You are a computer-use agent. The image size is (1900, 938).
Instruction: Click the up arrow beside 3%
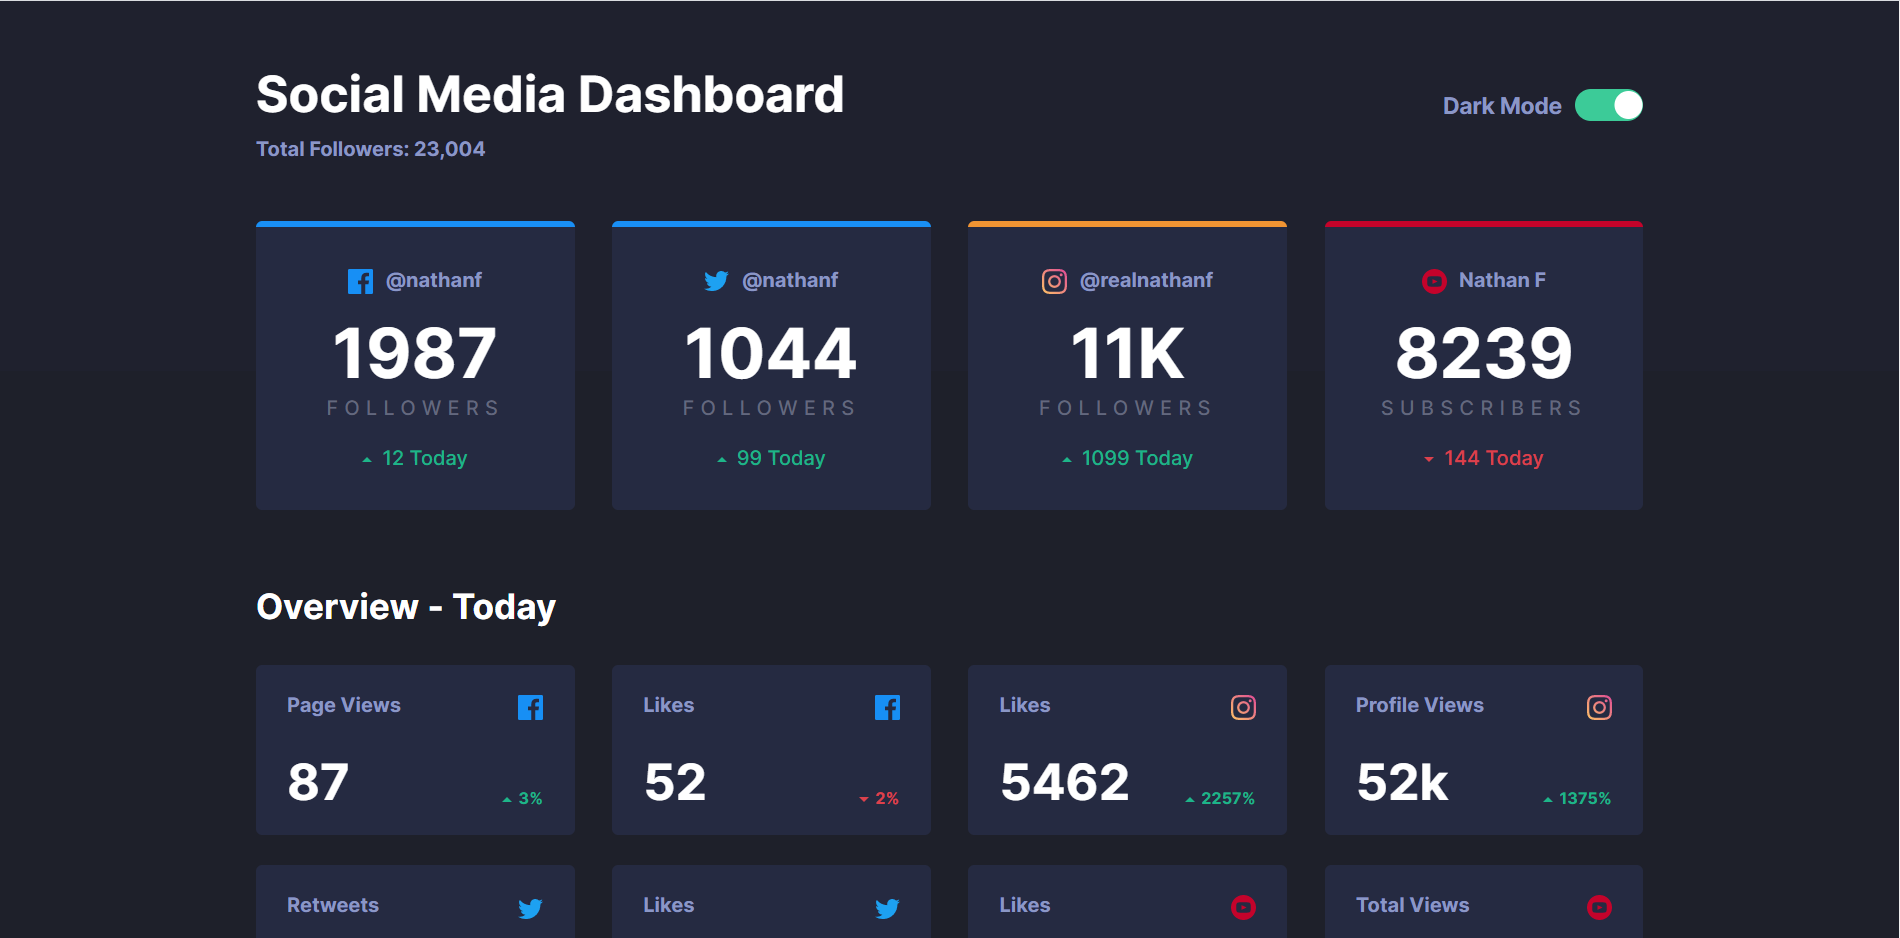(x=507, y=799)
